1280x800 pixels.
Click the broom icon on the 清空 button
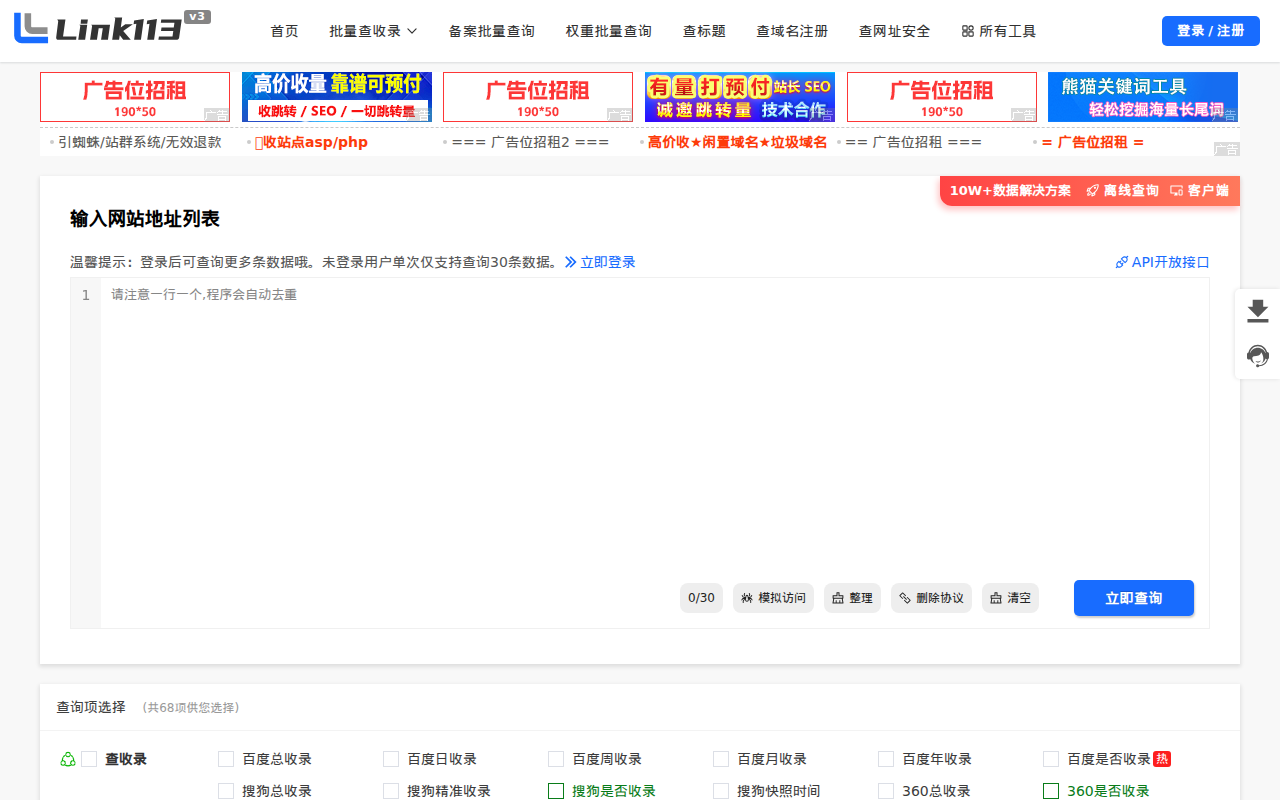pos(996,597)
